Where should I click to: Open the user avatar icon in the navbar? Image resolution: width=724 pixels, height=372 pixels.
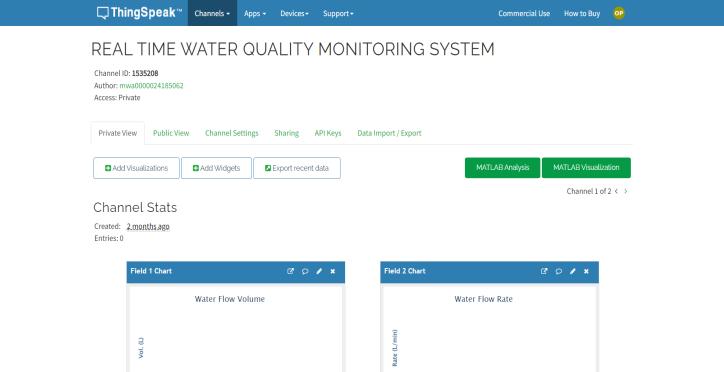[619, 13]
